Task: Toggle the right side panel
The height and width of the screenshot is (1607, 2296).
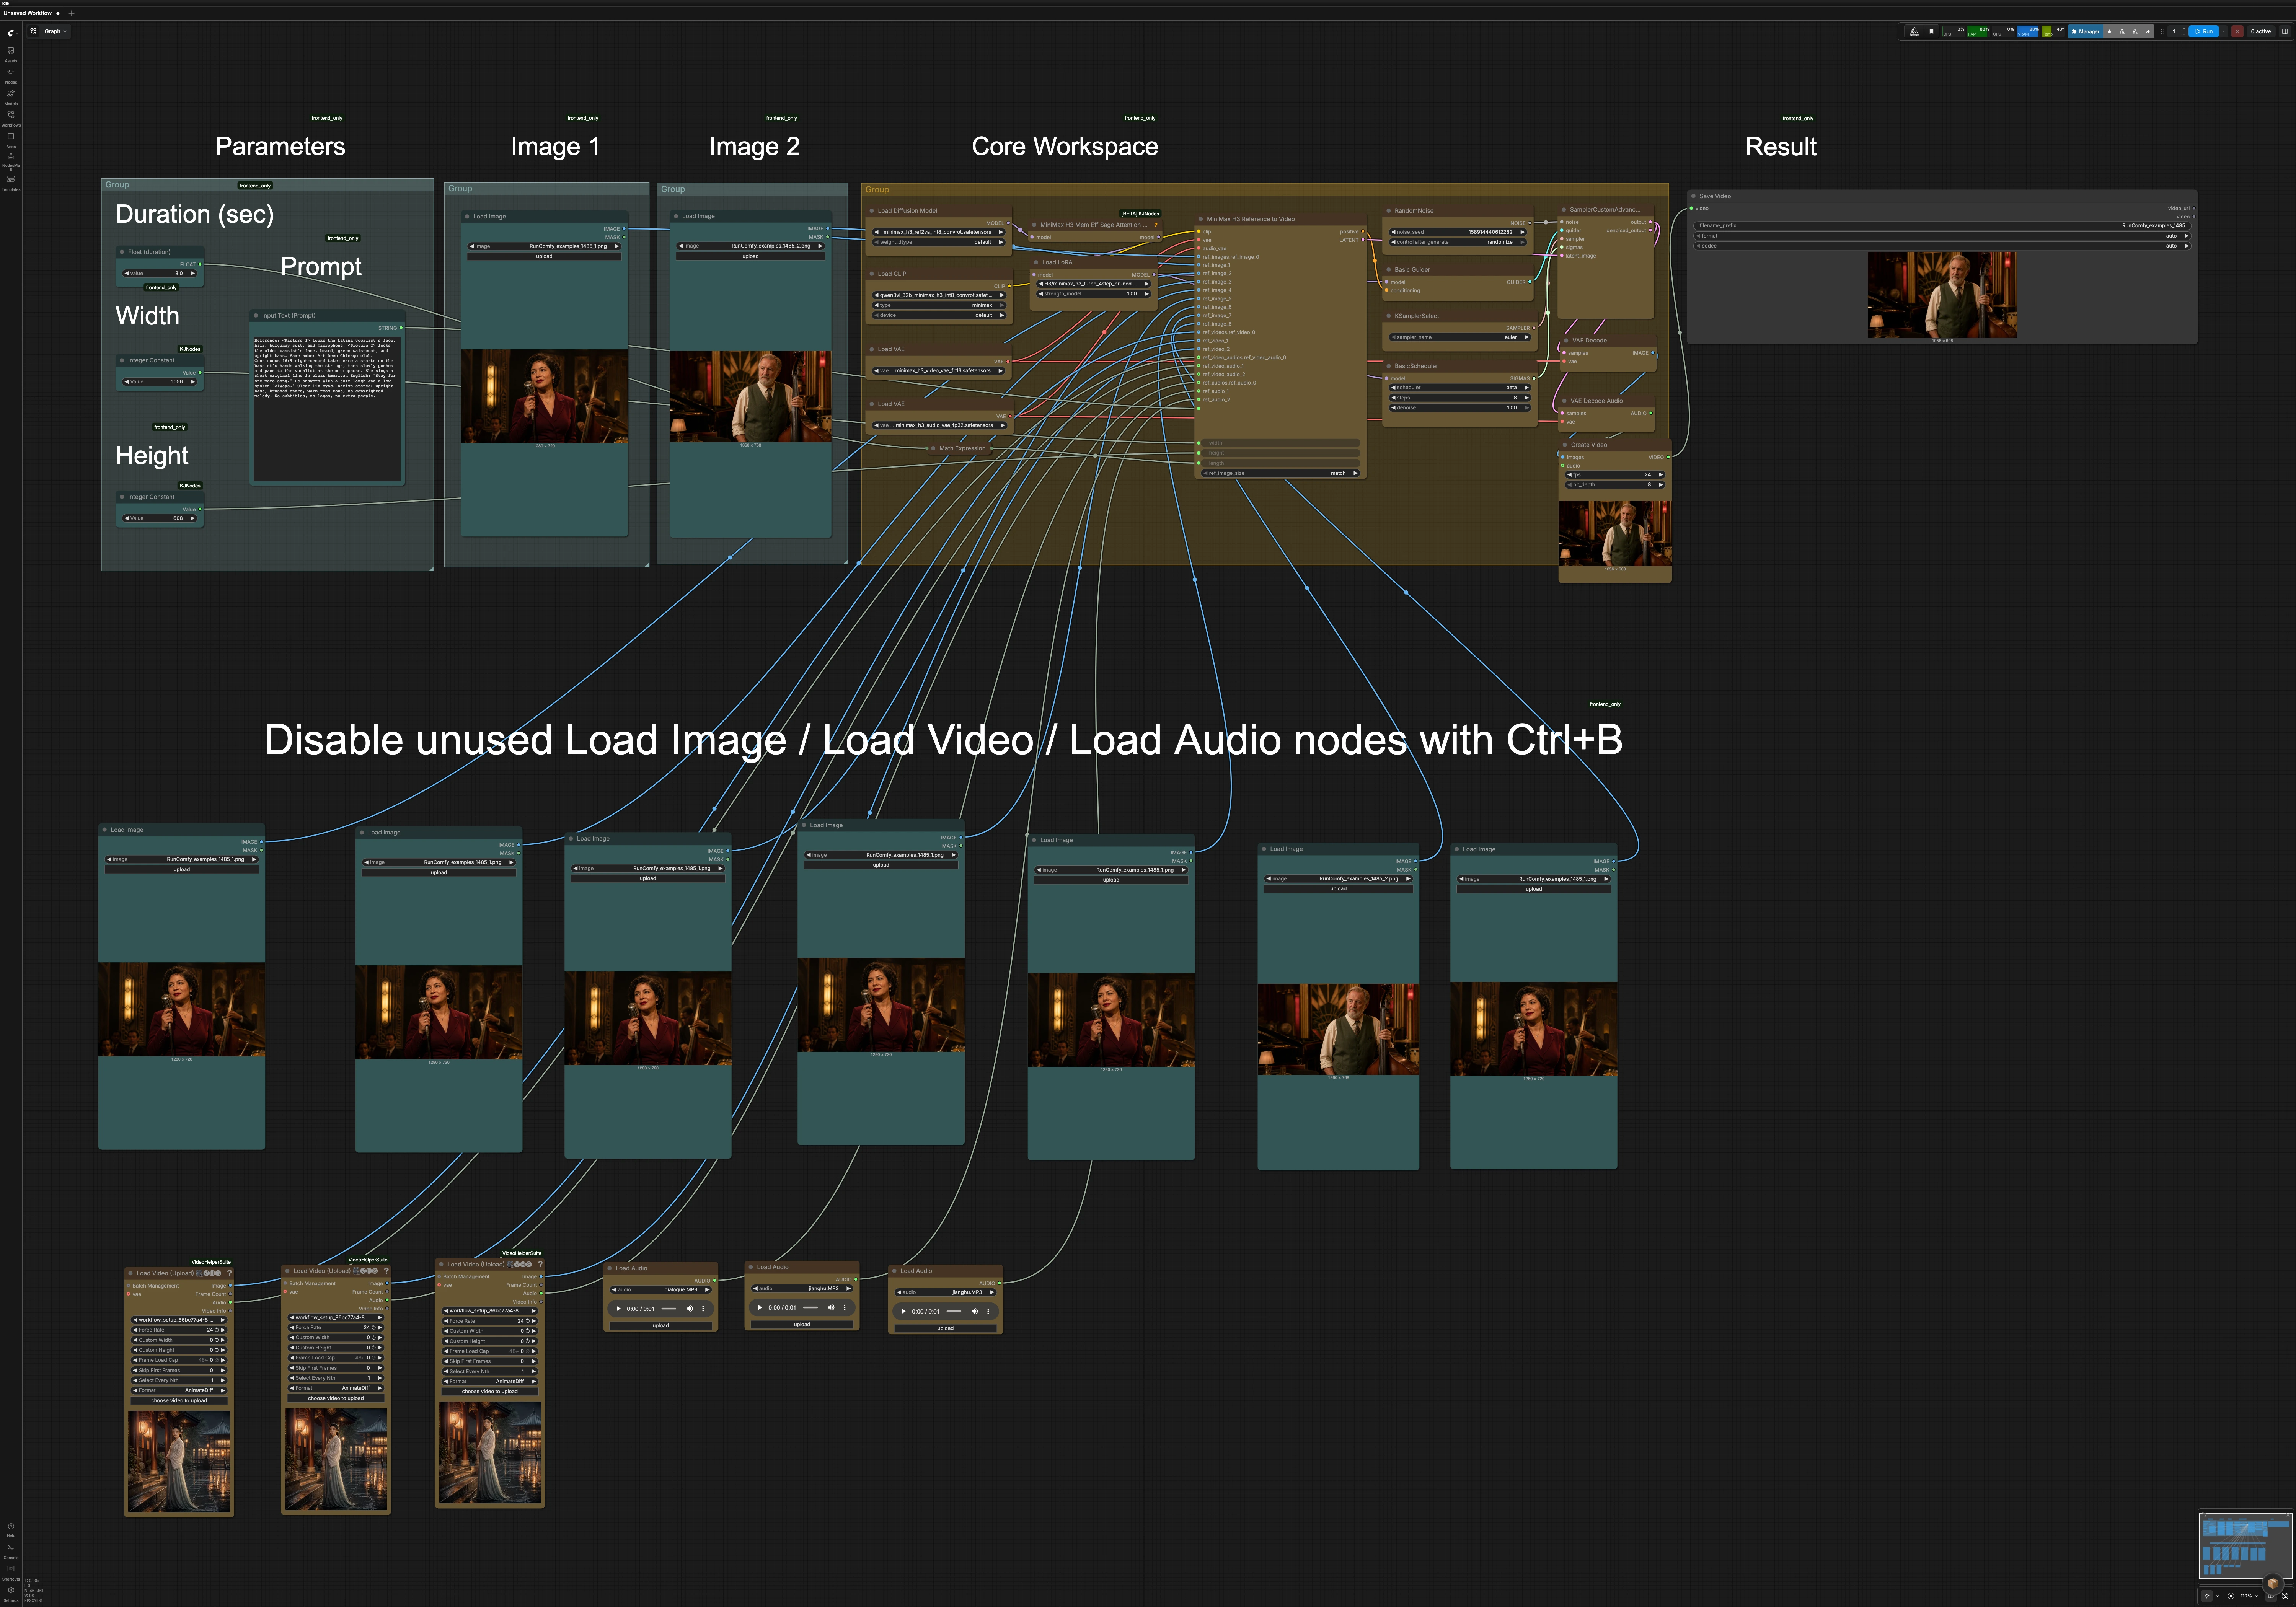Action: [x=2284, y=31]
